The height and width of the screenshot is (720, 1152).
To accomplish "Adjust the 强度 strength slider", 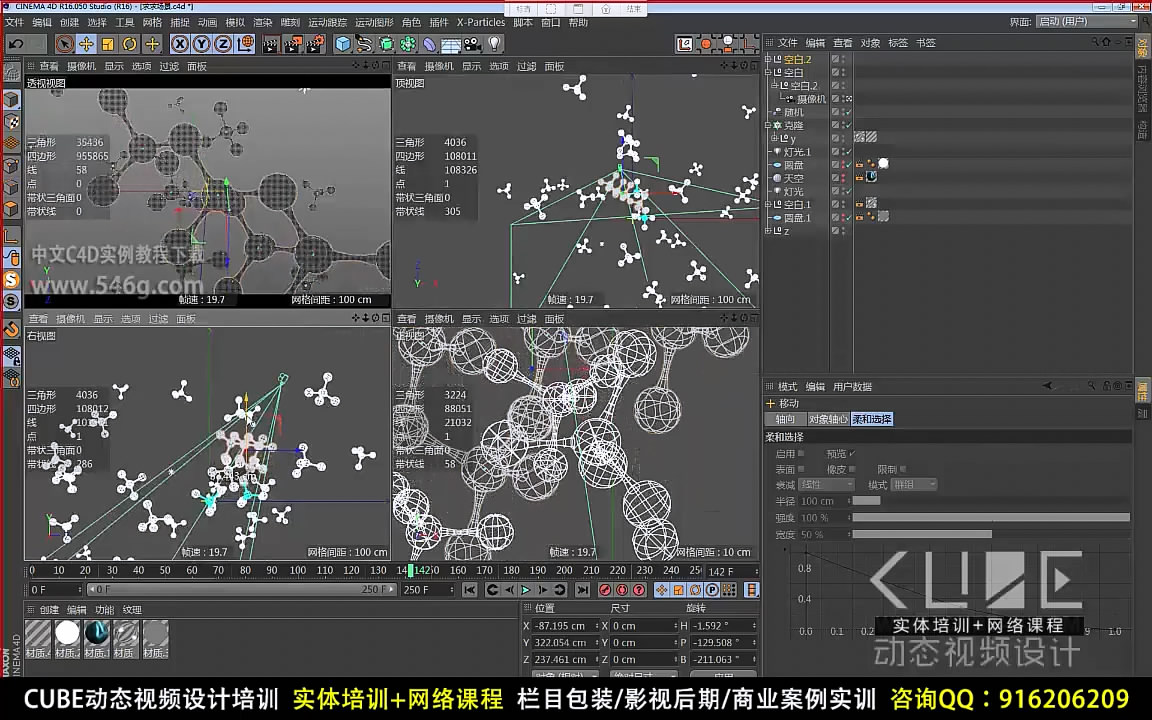I will (991, 518).
